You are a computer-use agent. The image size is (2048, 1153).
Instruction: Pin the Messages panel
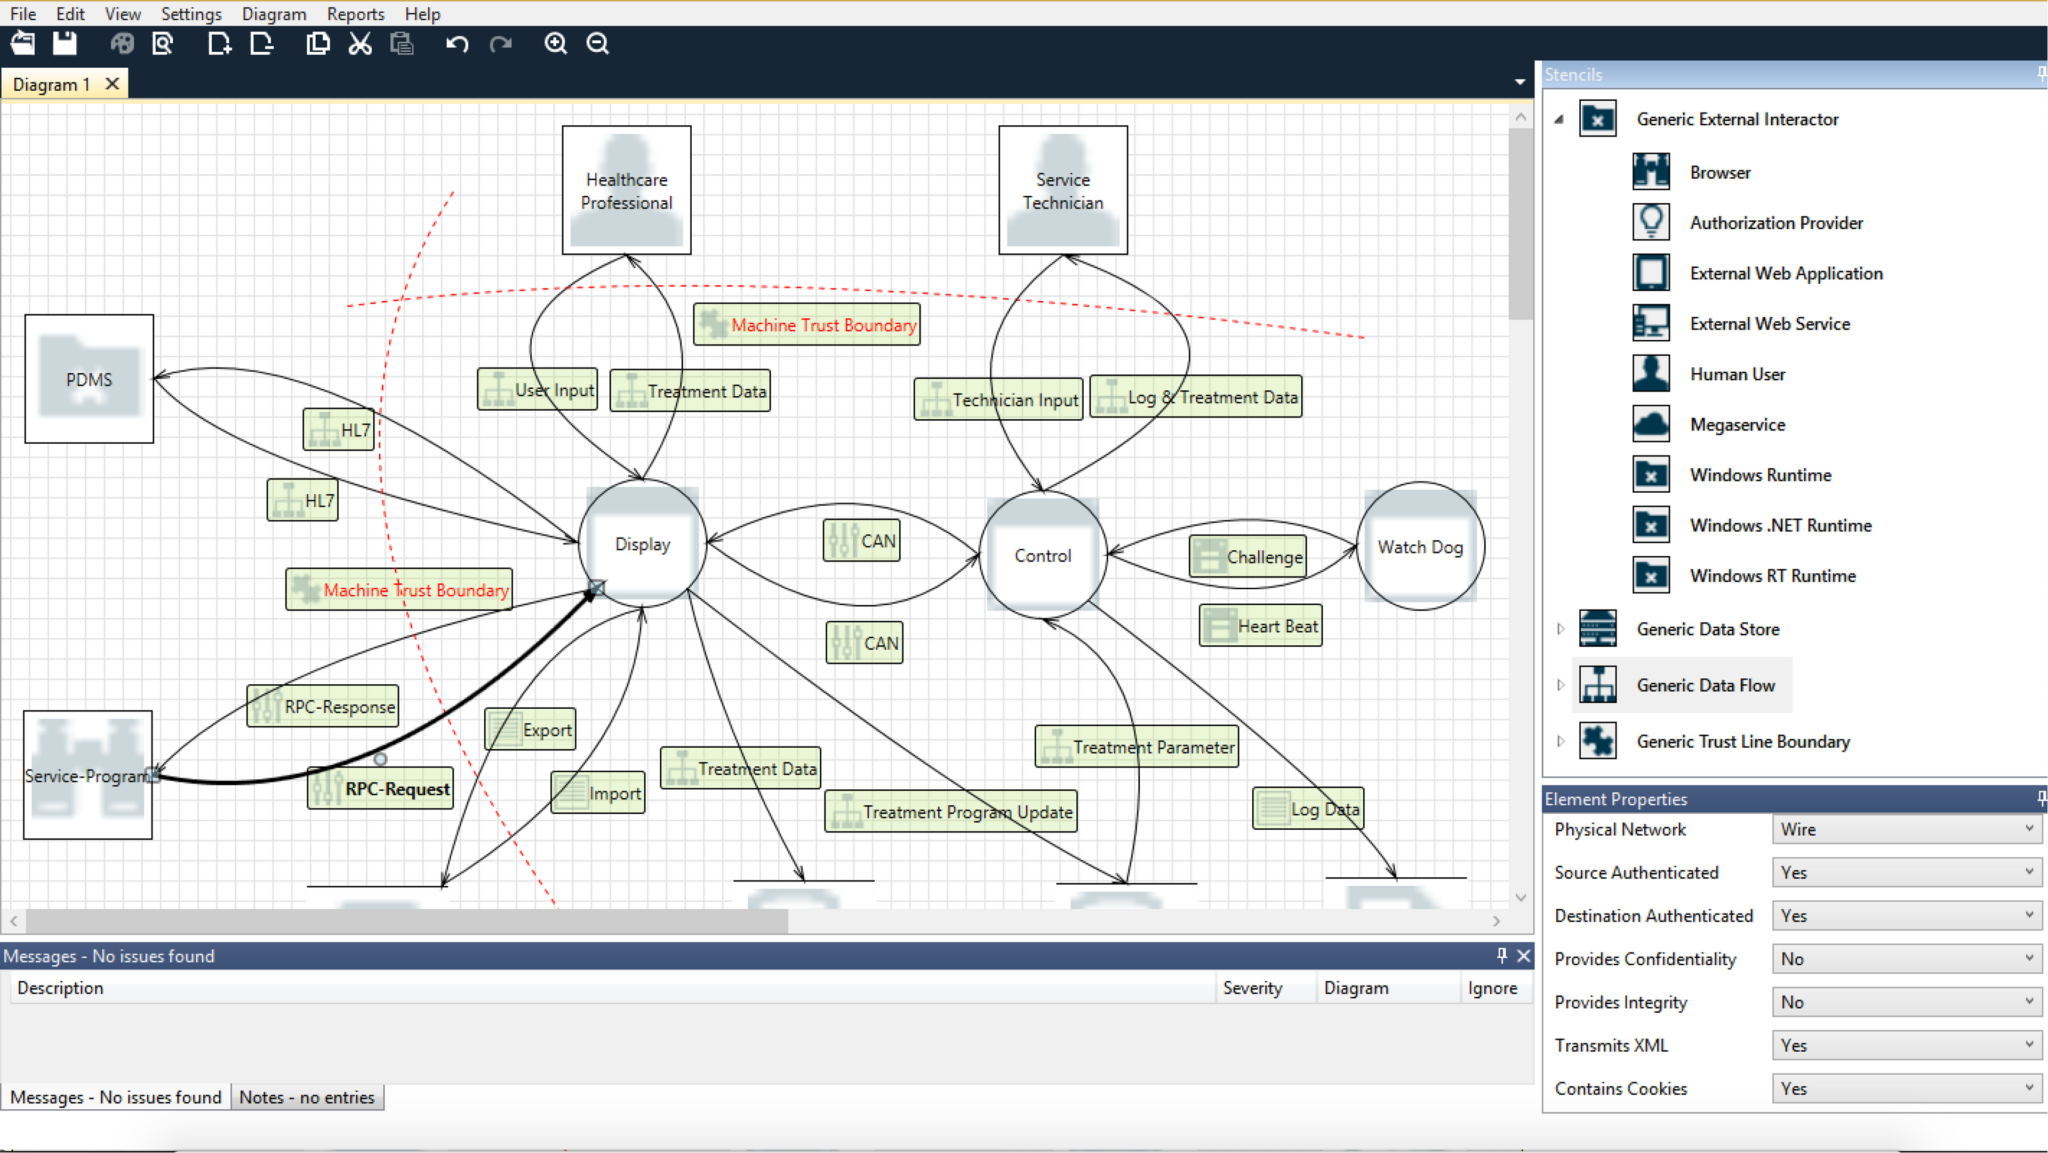[1501, 956]
